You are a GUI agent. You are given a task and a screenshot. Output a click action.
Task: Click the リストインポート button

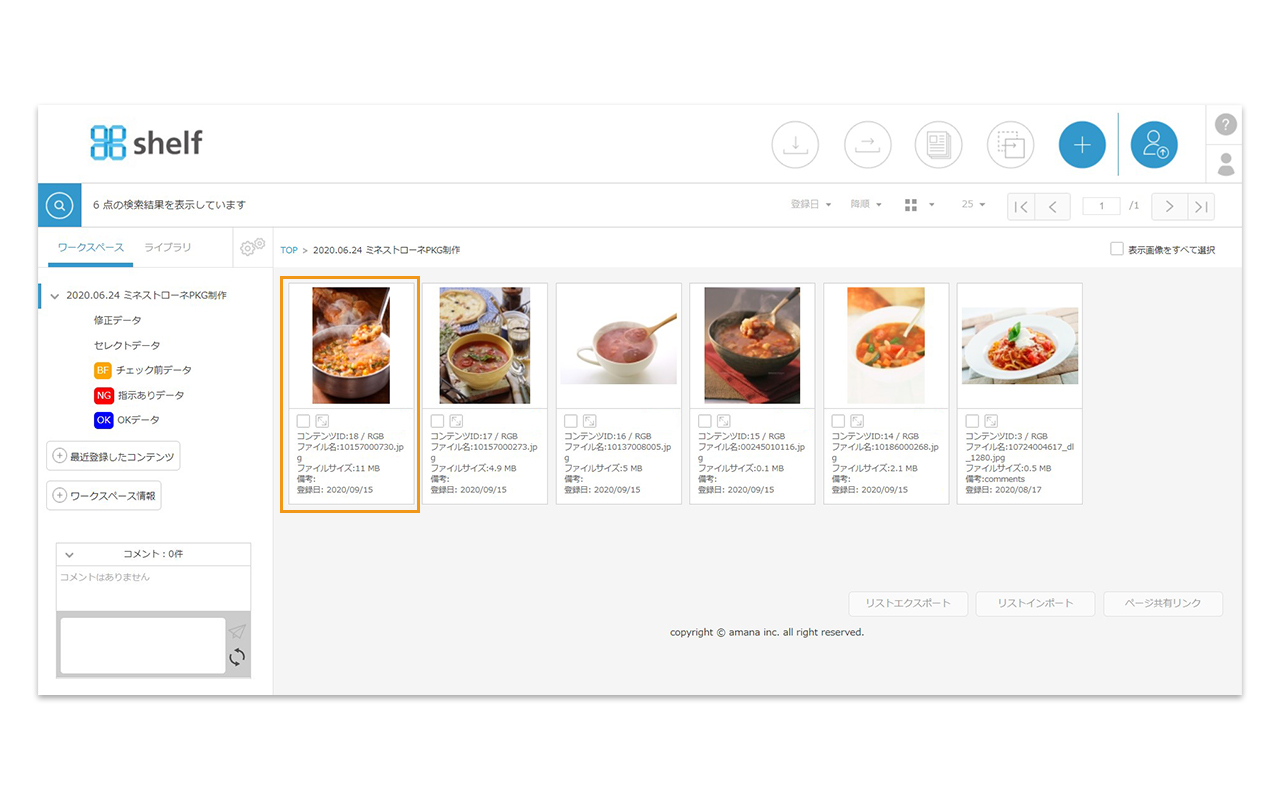[1036, 603]
